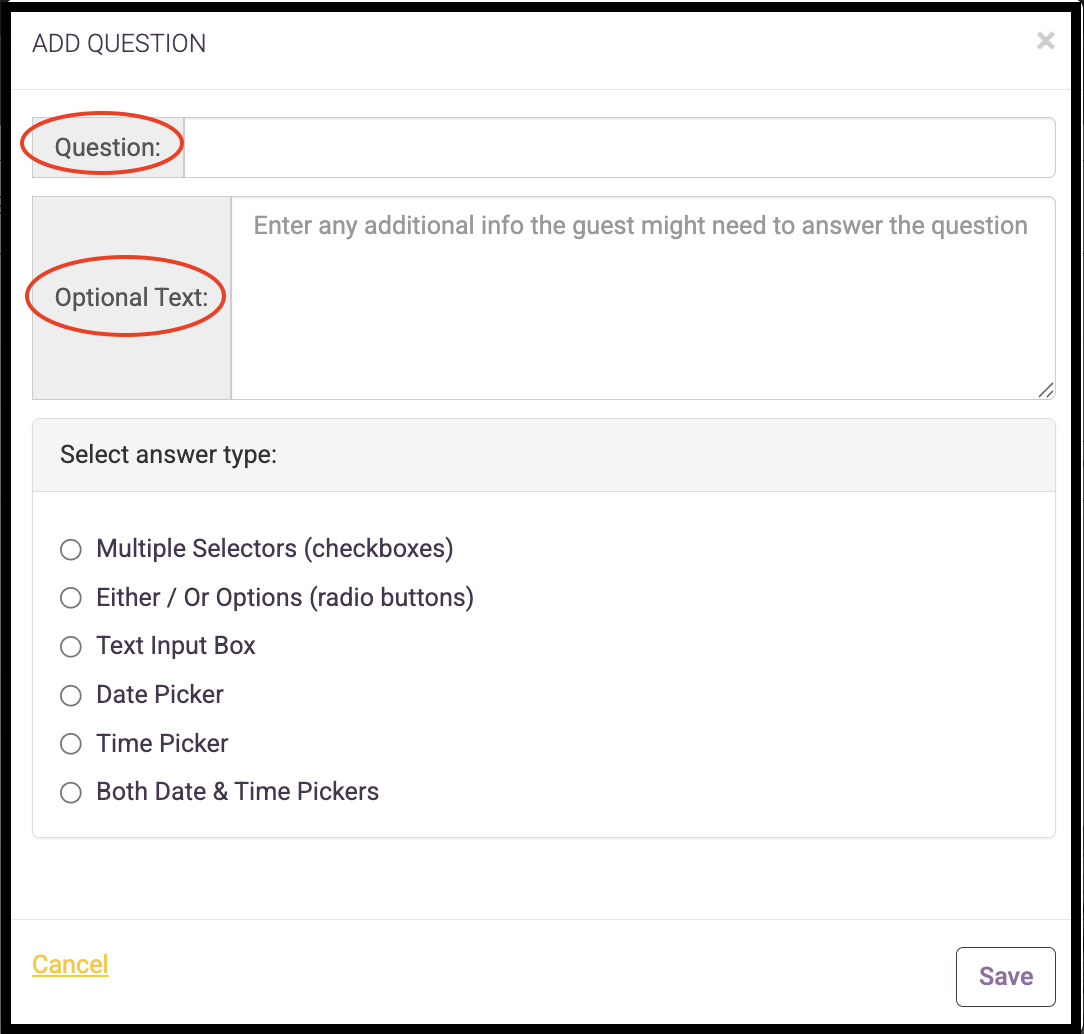1084x1034 pixels.
Task: Click the Both Date & Time Pickers label
Action: point(237,791)
